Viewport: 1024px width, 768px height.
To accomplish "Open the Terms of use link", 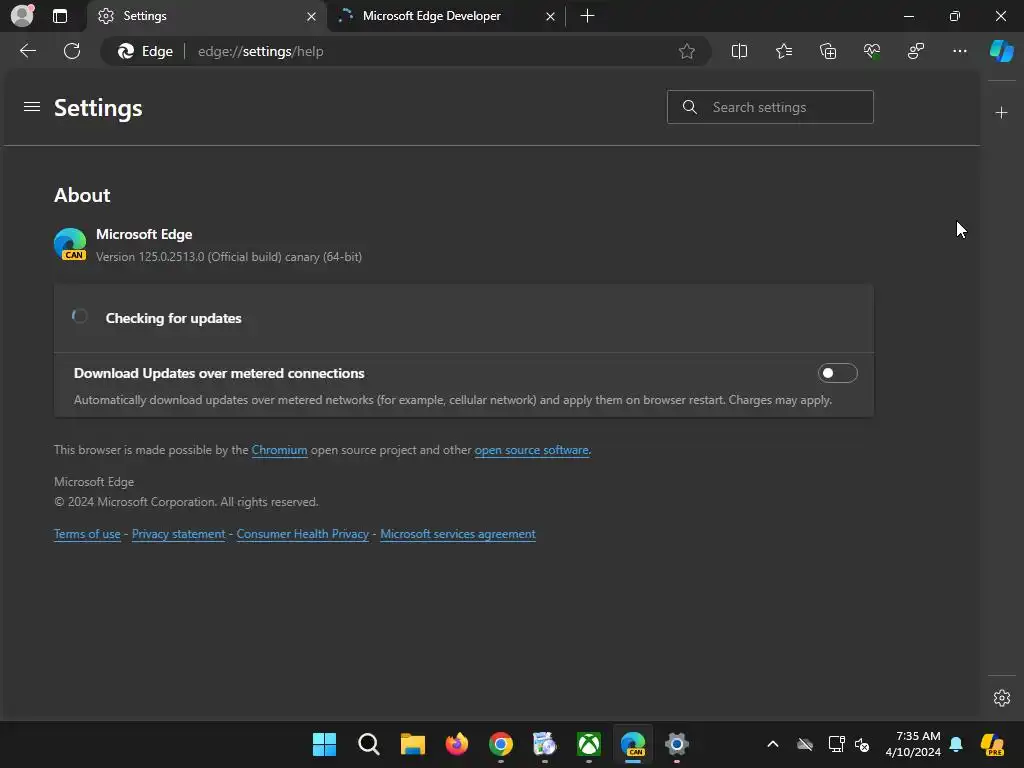I will [x=87, y=534].
